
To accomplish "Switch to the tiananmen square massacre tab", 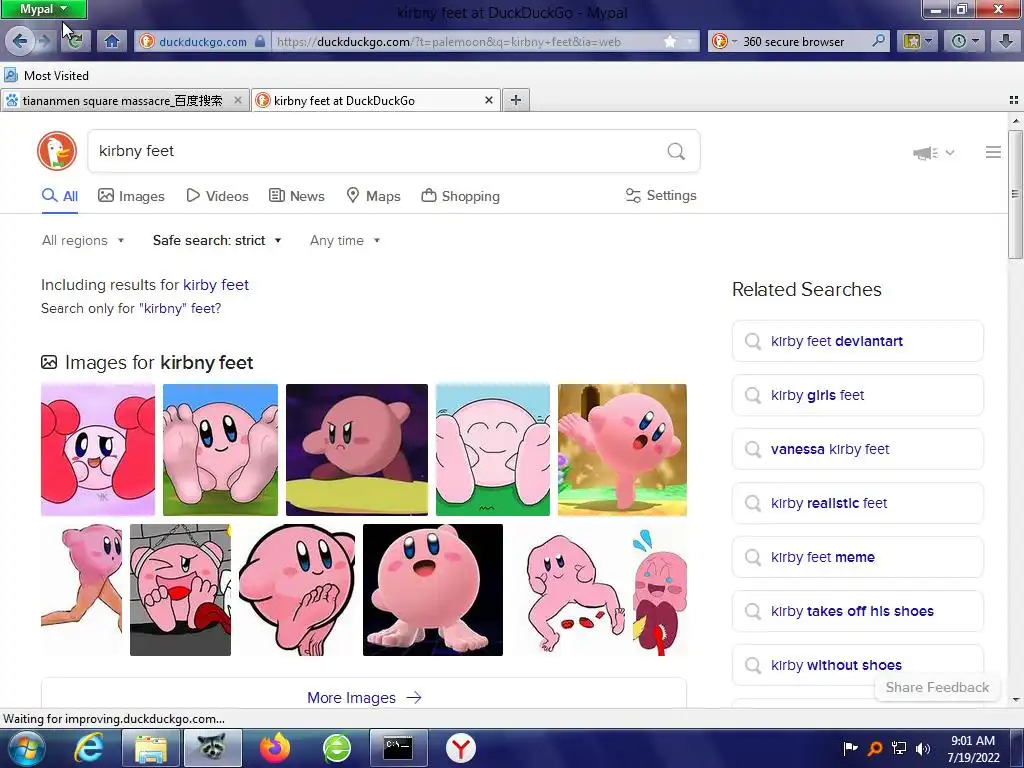I will pyautogui.click(x=121, y=101).
